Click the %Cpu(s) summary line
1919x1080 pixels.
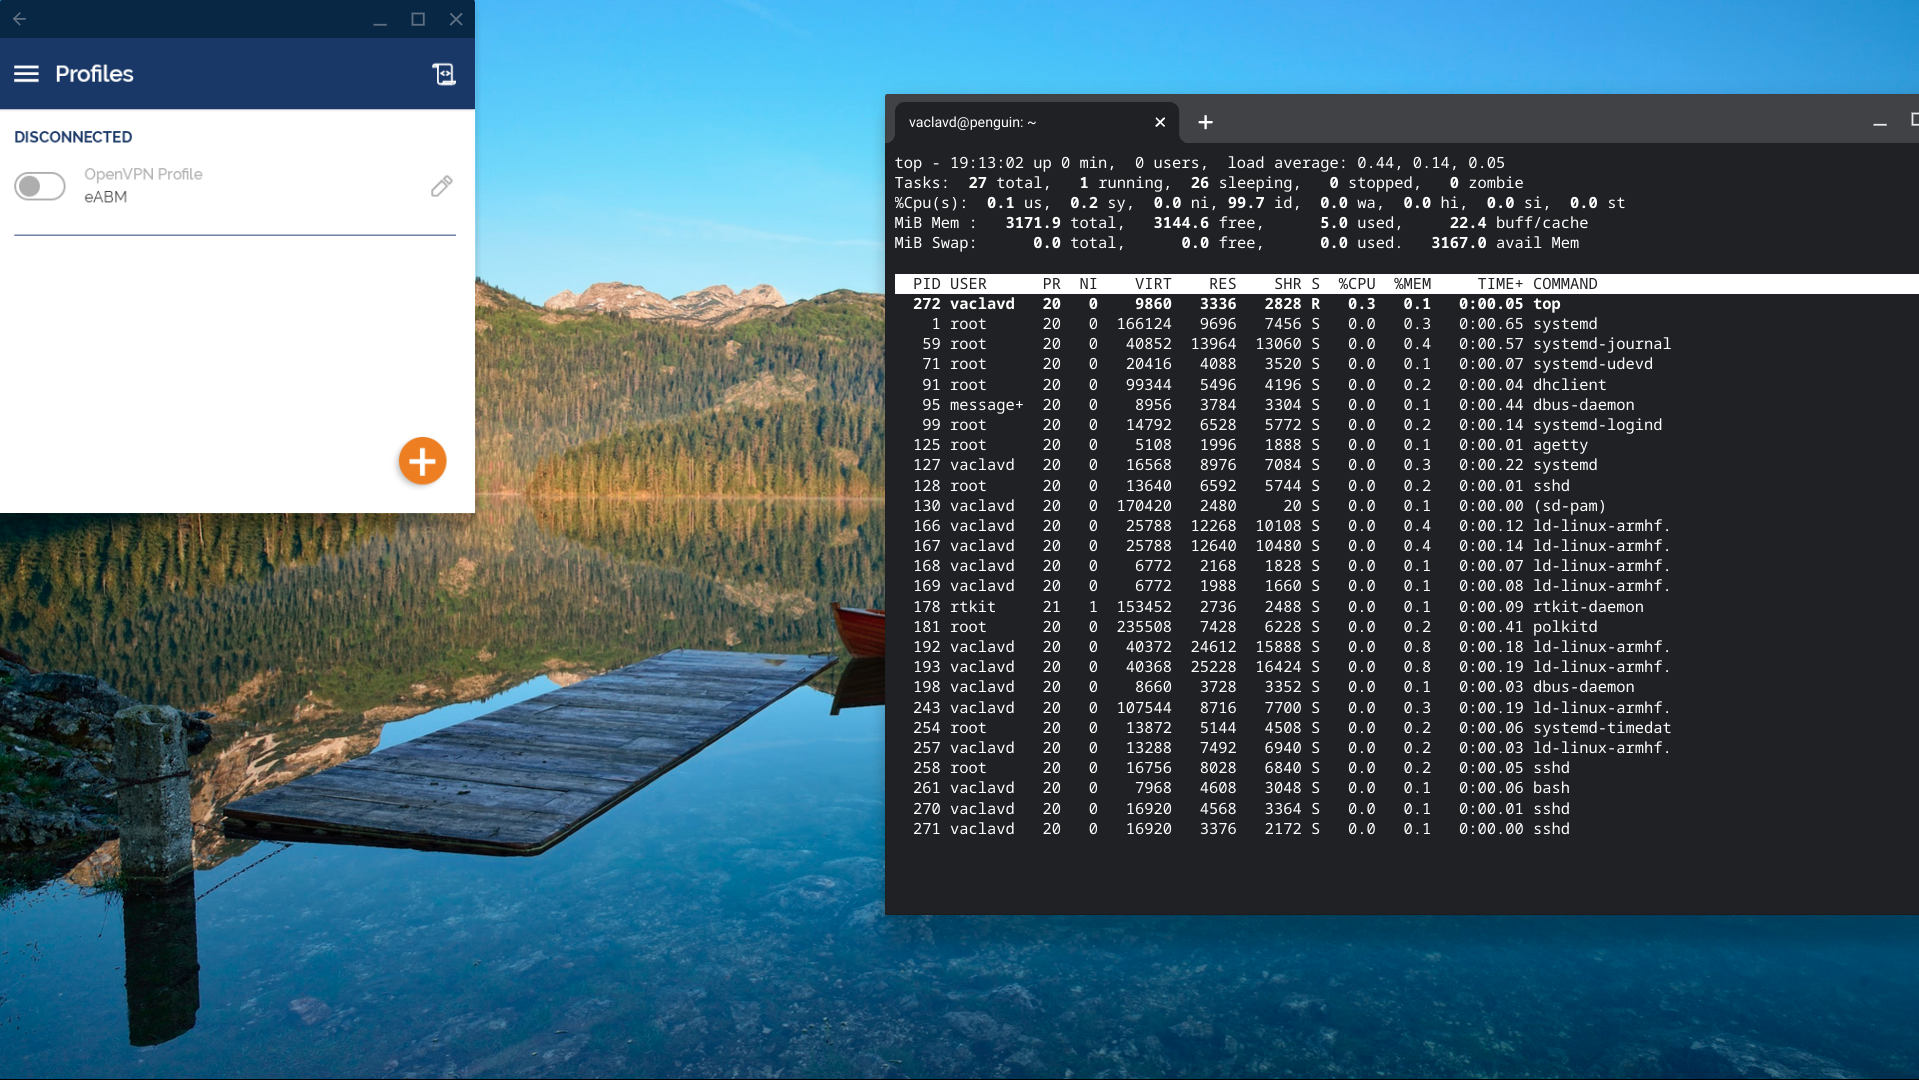[x=1260, y=203]
